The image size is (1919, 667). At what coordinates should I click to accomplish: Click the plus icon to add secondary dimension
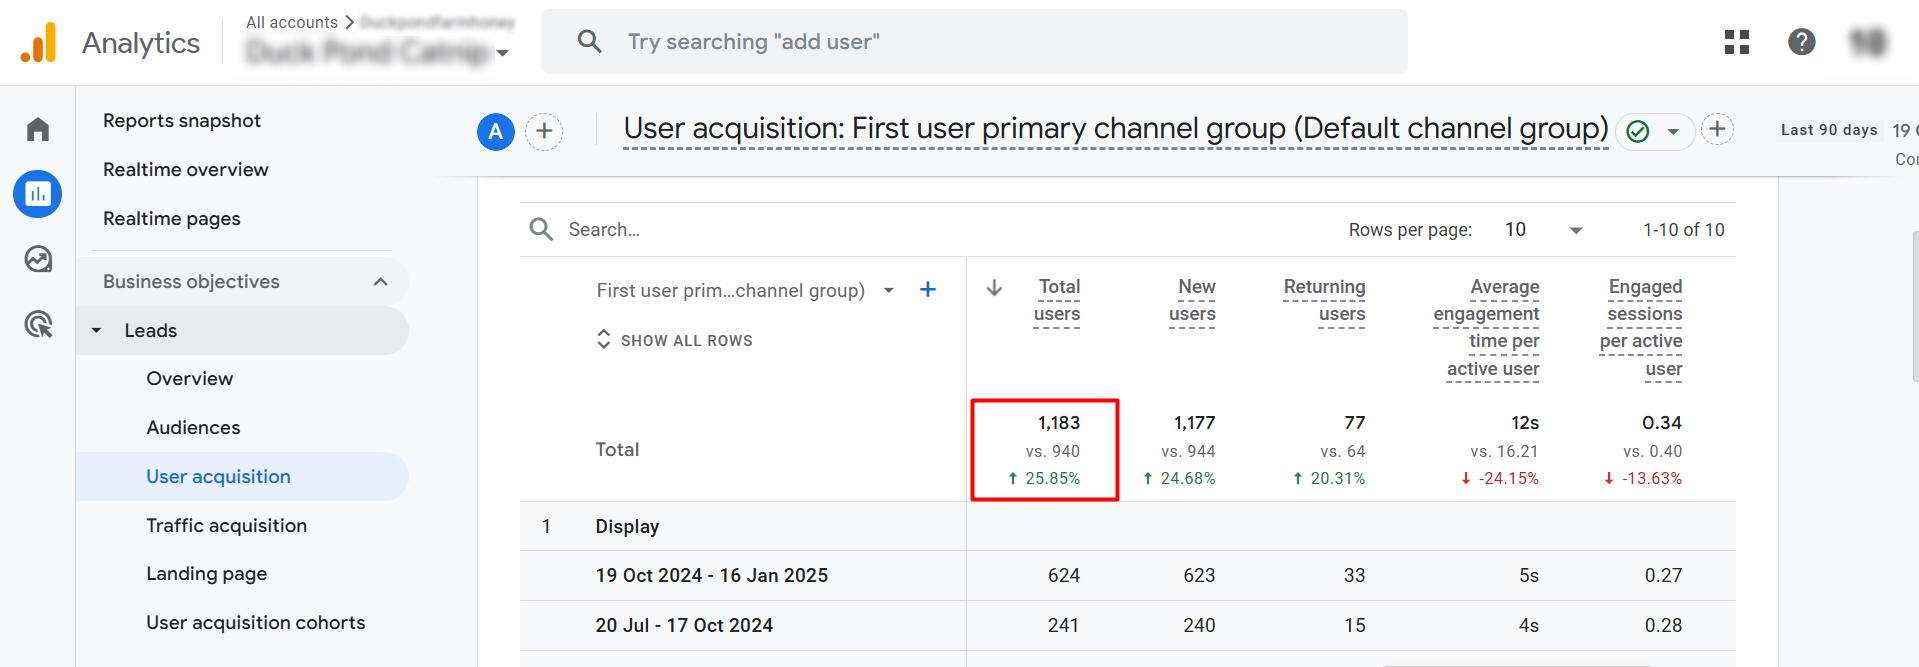point(928,290)
